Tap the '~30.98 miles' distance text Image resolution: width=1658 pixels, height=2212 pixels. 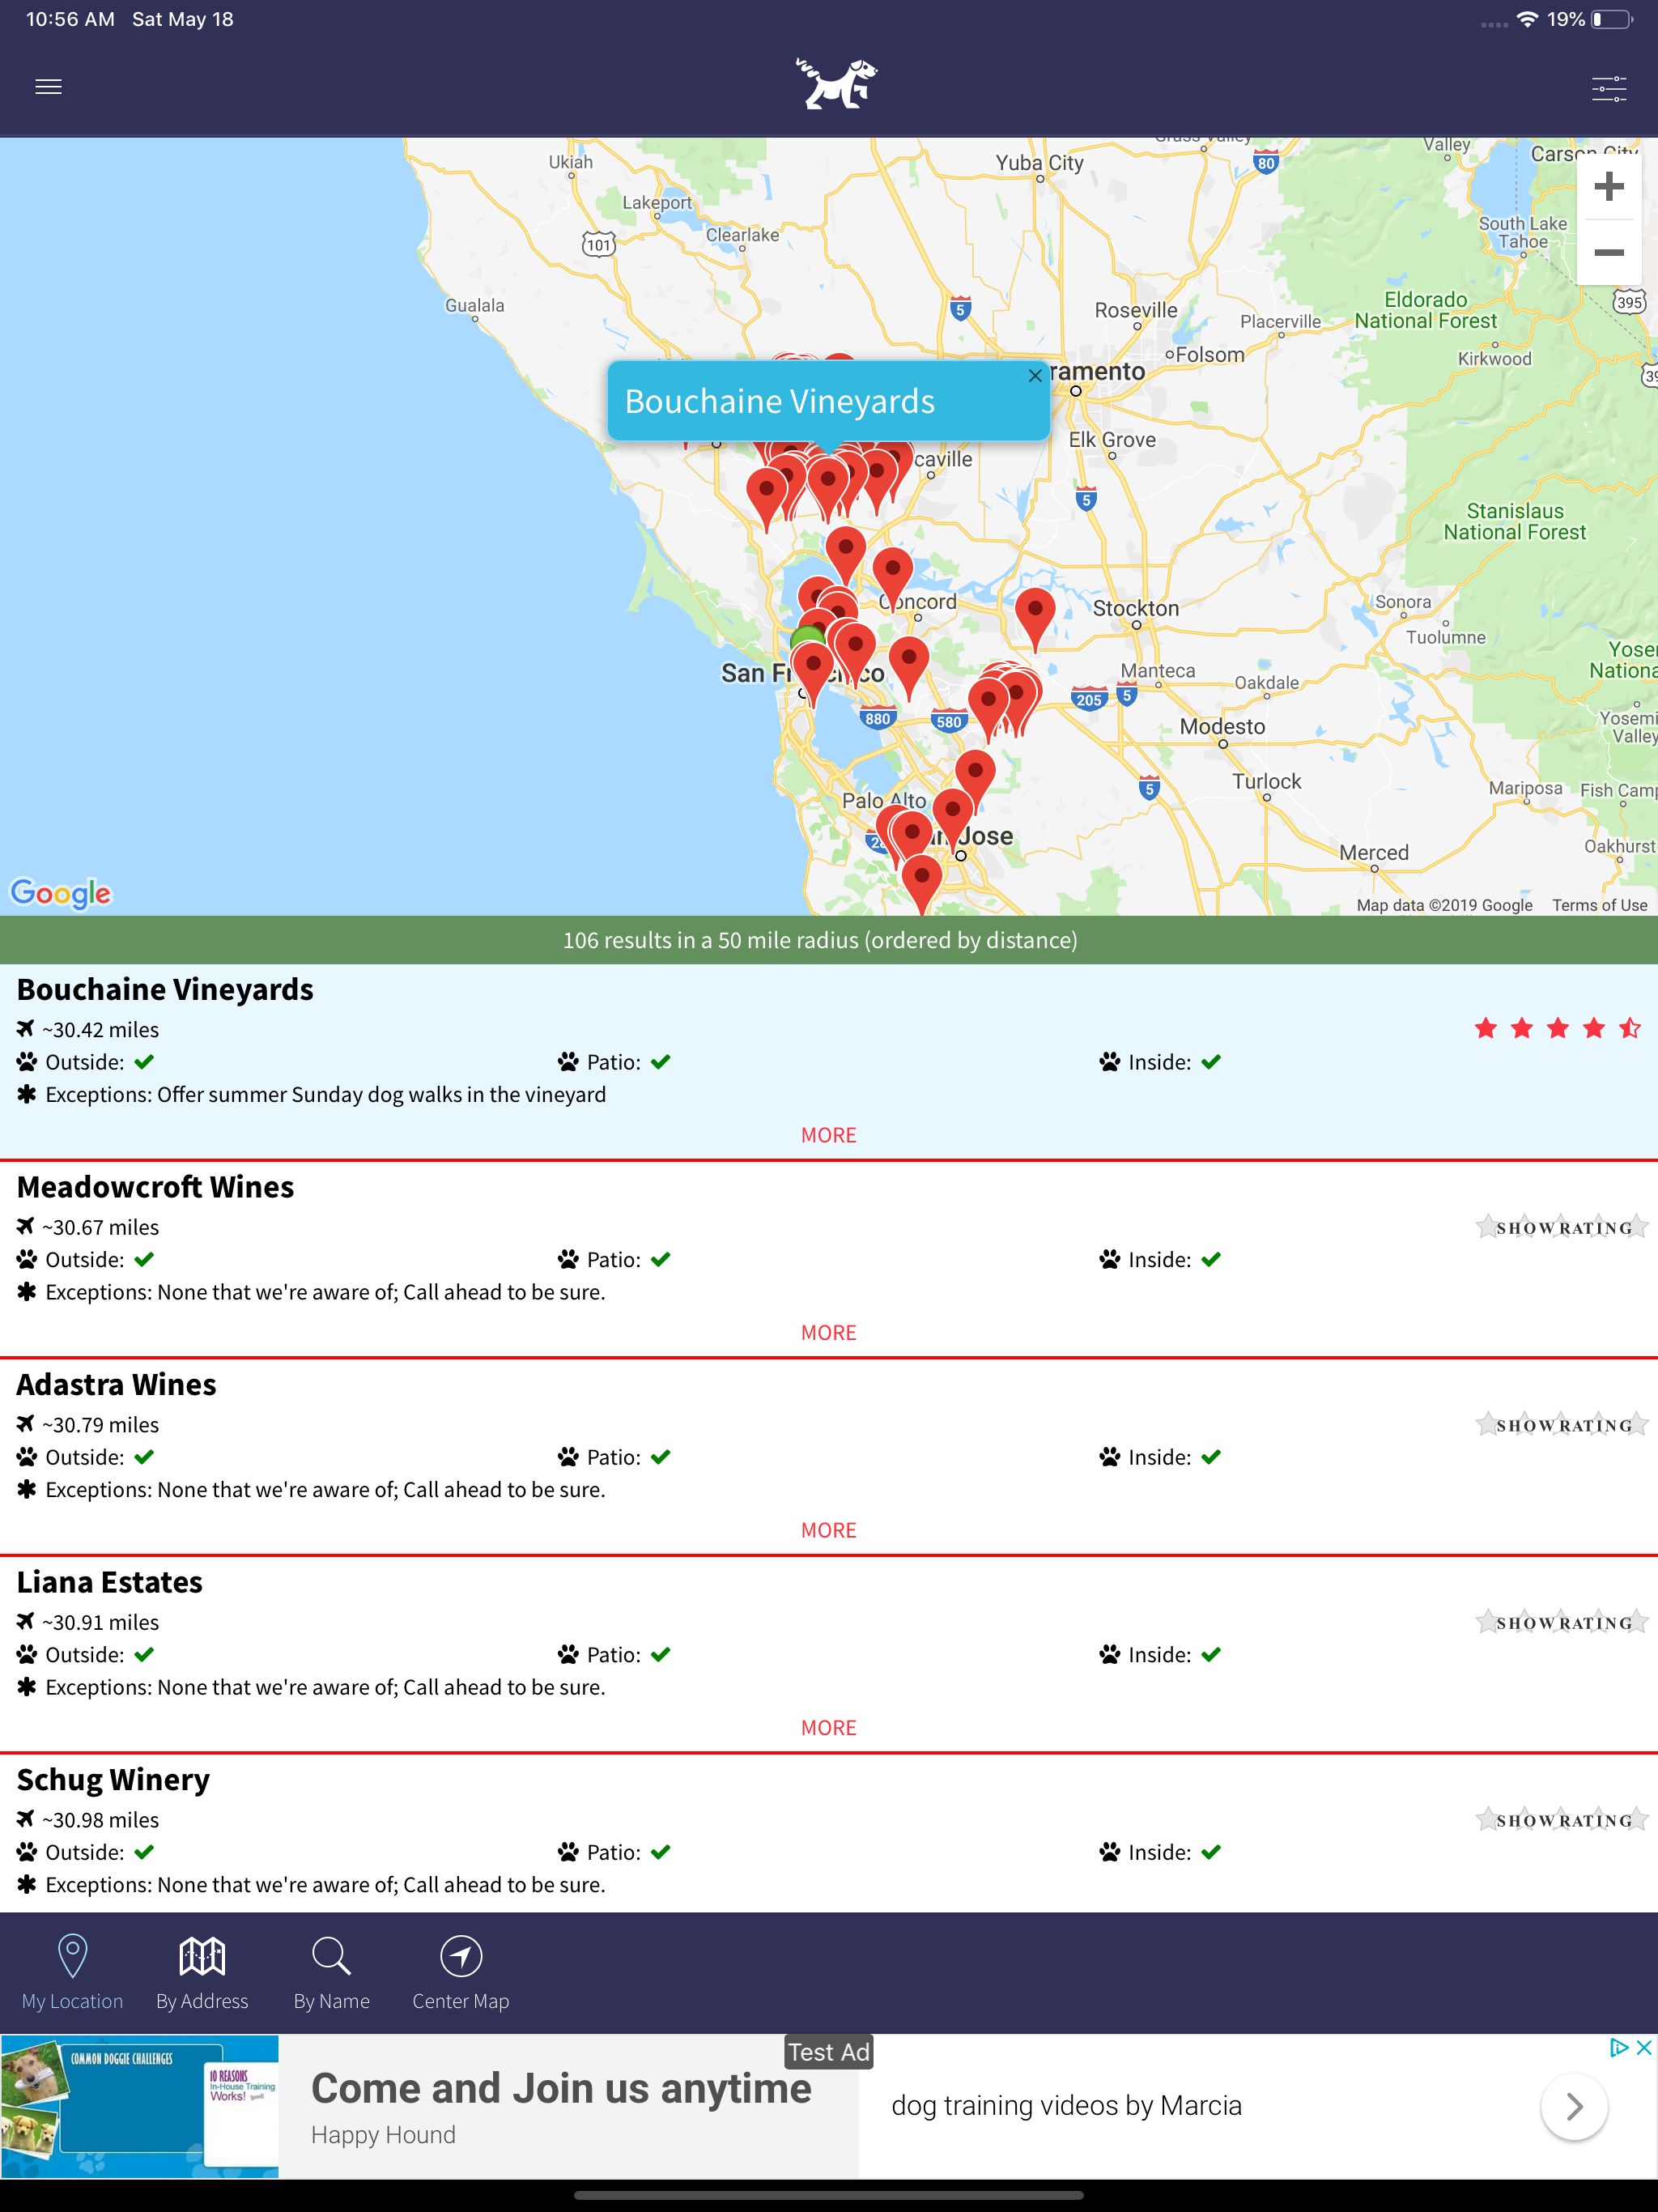[x=100, y=1820]
